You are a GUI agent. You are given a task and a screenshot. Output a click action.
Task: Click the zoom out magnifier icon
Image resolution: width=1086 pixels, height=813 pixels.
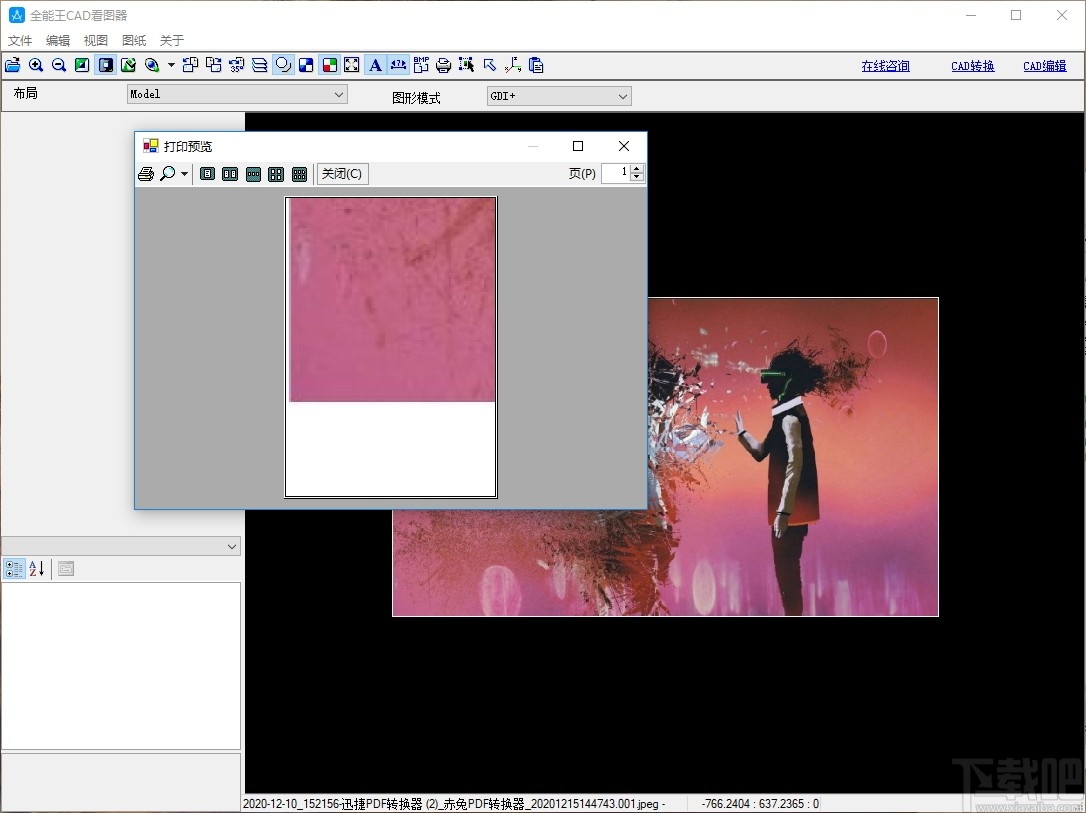(x=59, y=65)
